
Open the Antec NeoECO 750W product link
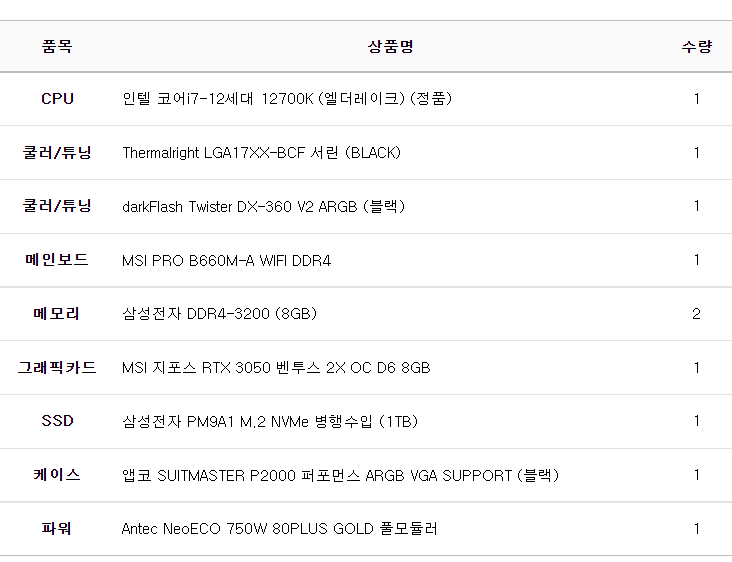point(279,529)
